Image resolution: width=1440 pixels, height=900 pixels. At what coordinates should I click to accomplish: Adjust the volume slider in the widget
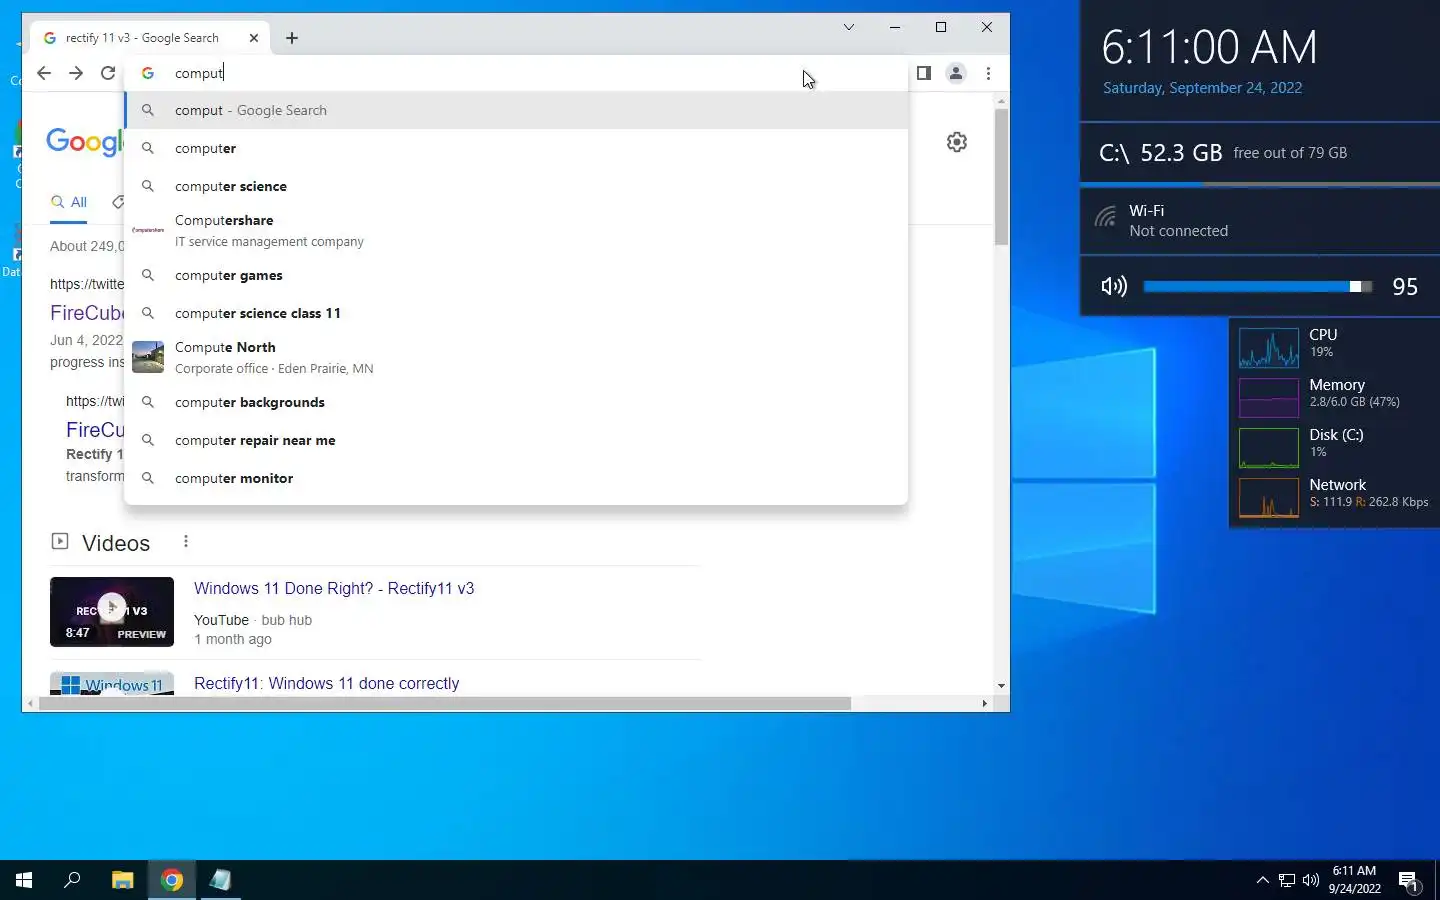click(1257, 287)
